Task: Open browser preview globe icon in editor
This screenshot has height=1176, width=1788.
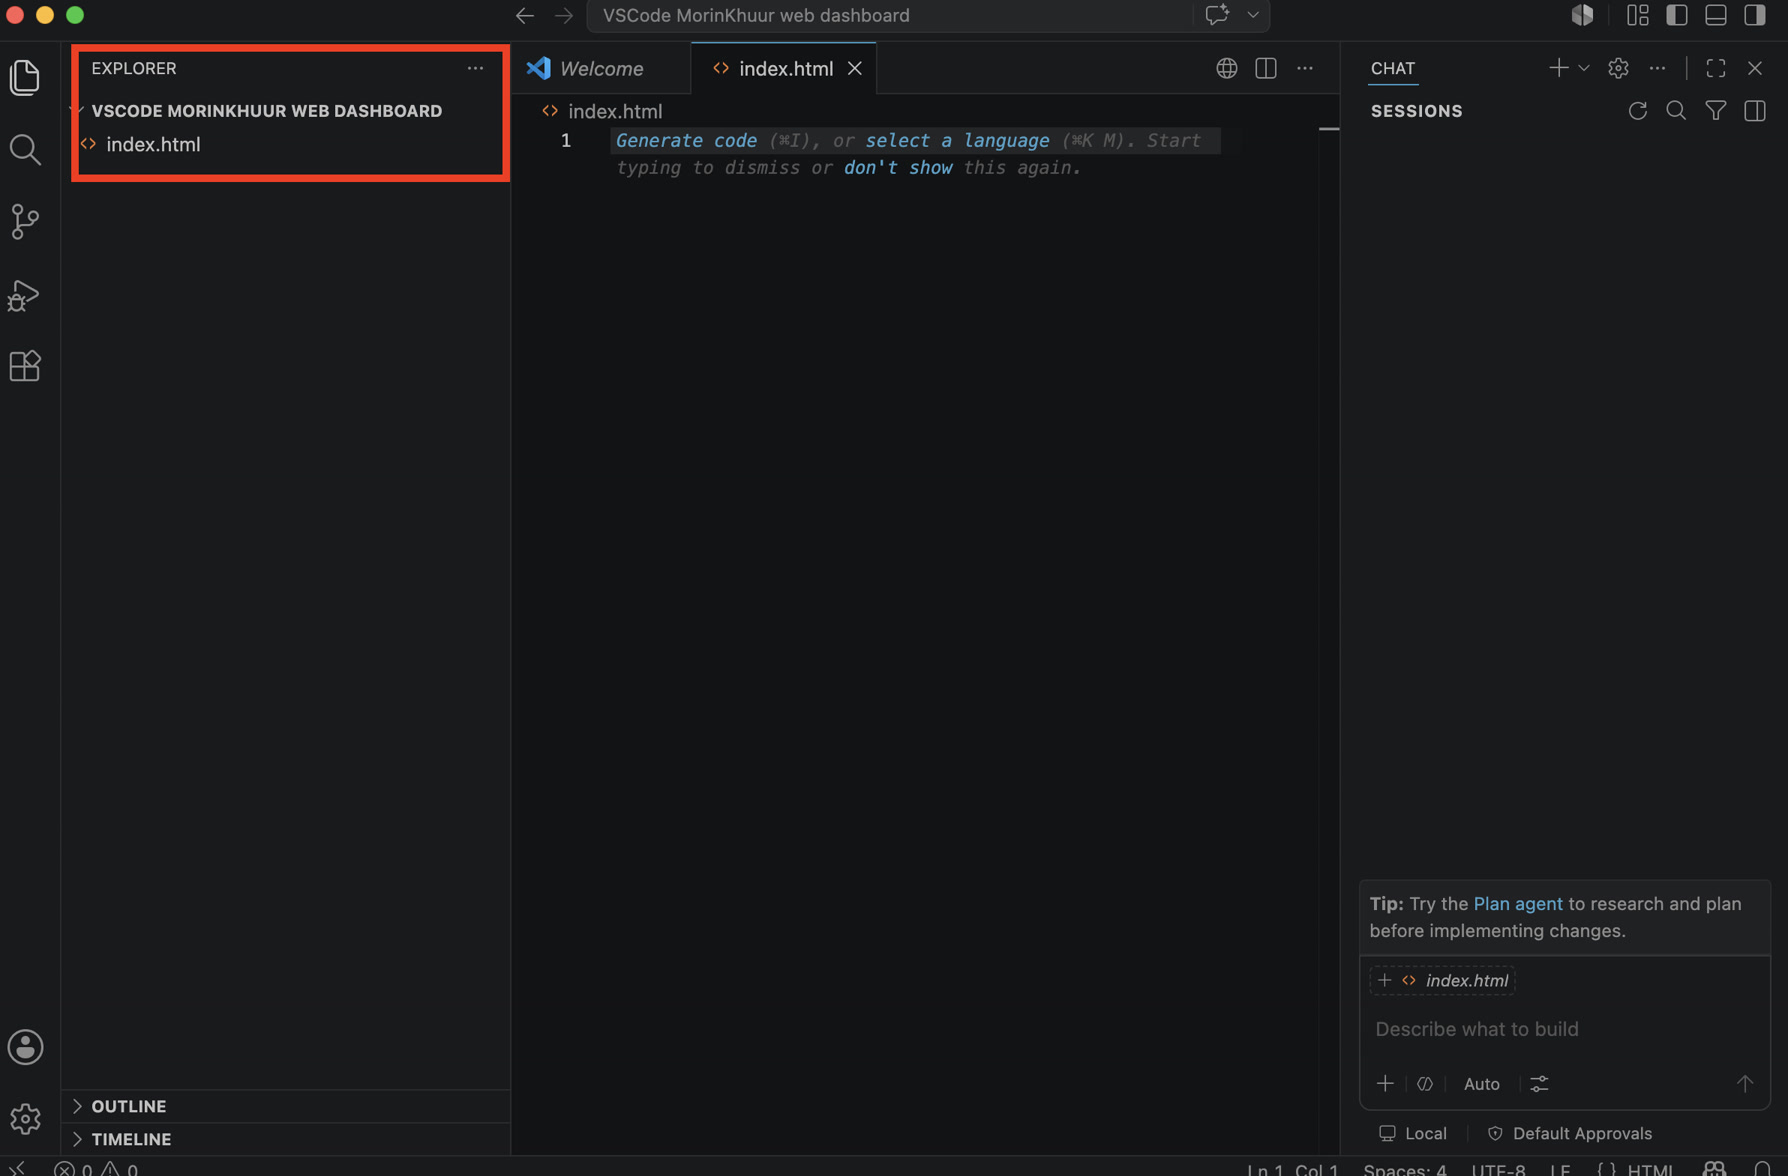Action: pyautogui.click(x=1227, y=68)
